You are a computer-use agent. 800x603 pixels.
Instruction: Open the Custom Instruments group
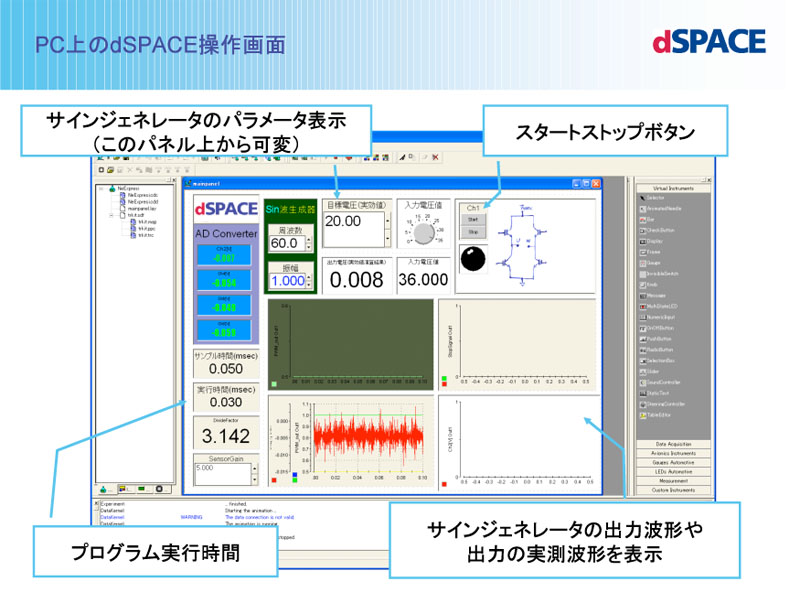click(x=673, y=490)
